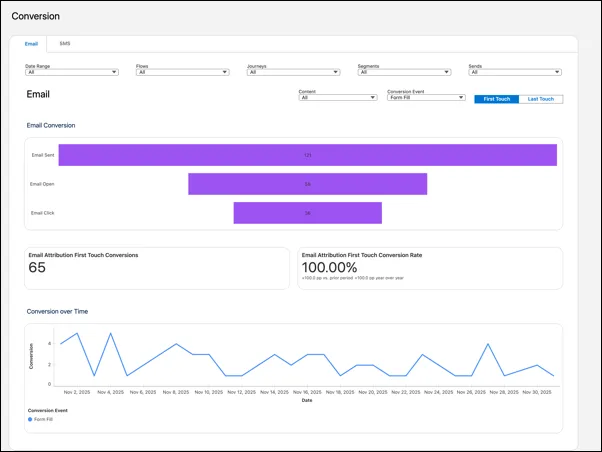Click the Form-Fill legend label
602x452 pixels.
coord(44,419)
